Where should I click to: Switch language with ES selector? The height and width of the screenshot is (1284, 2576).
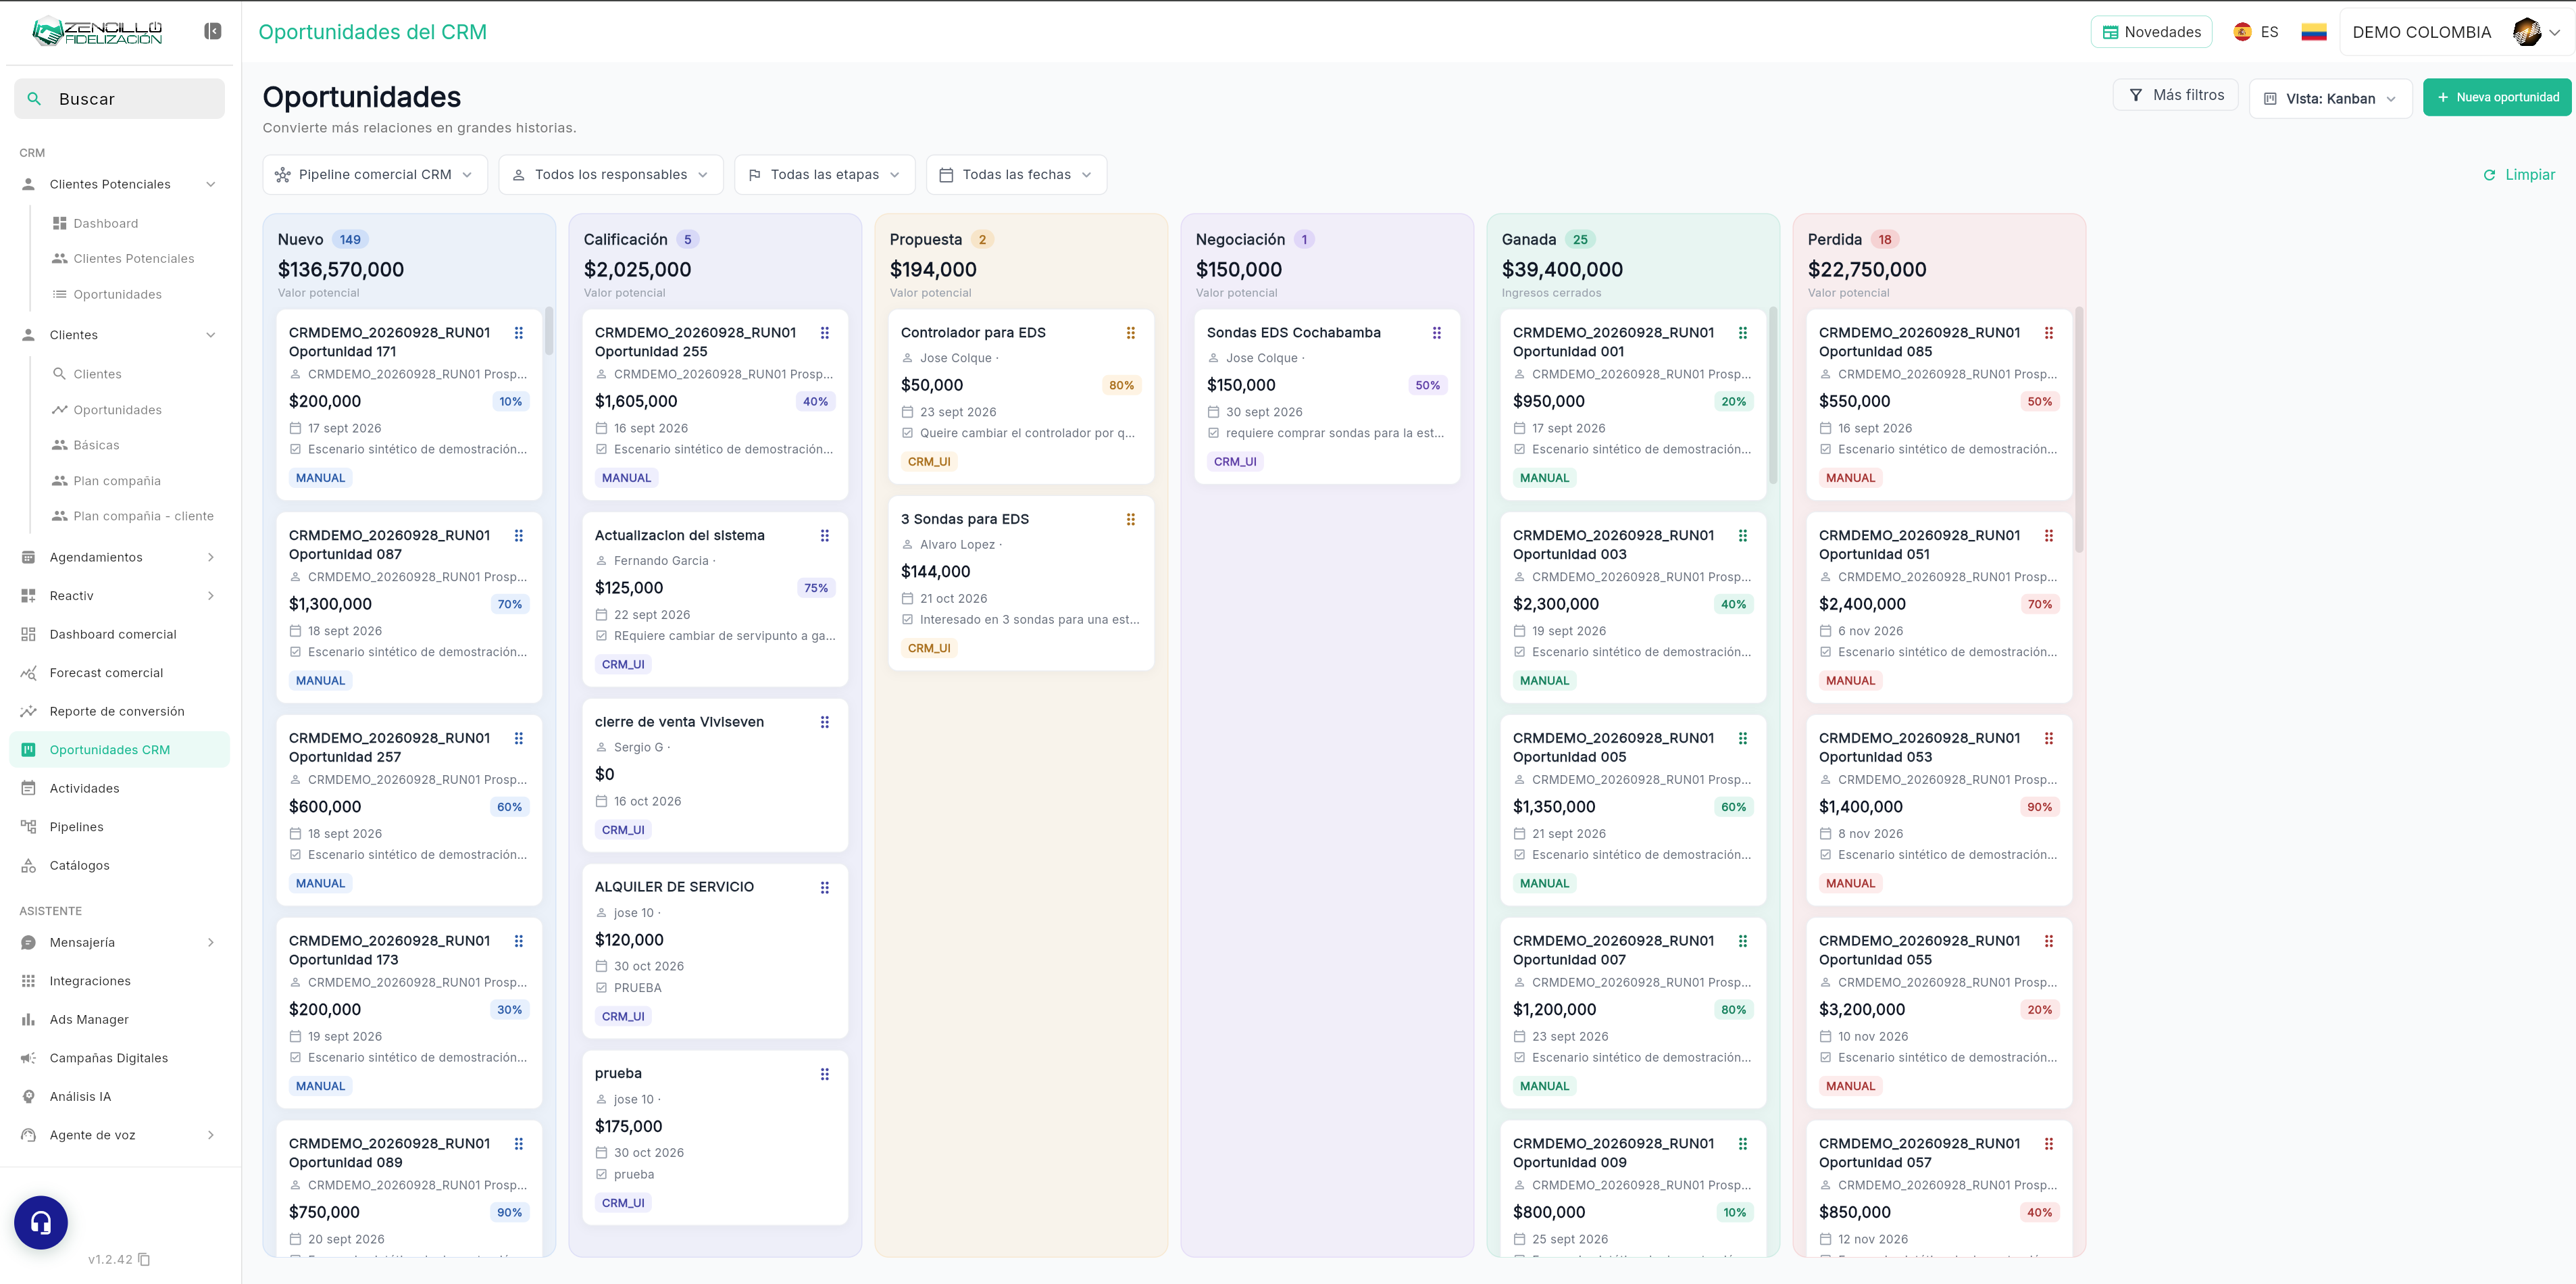click(x=2256, y=32)
